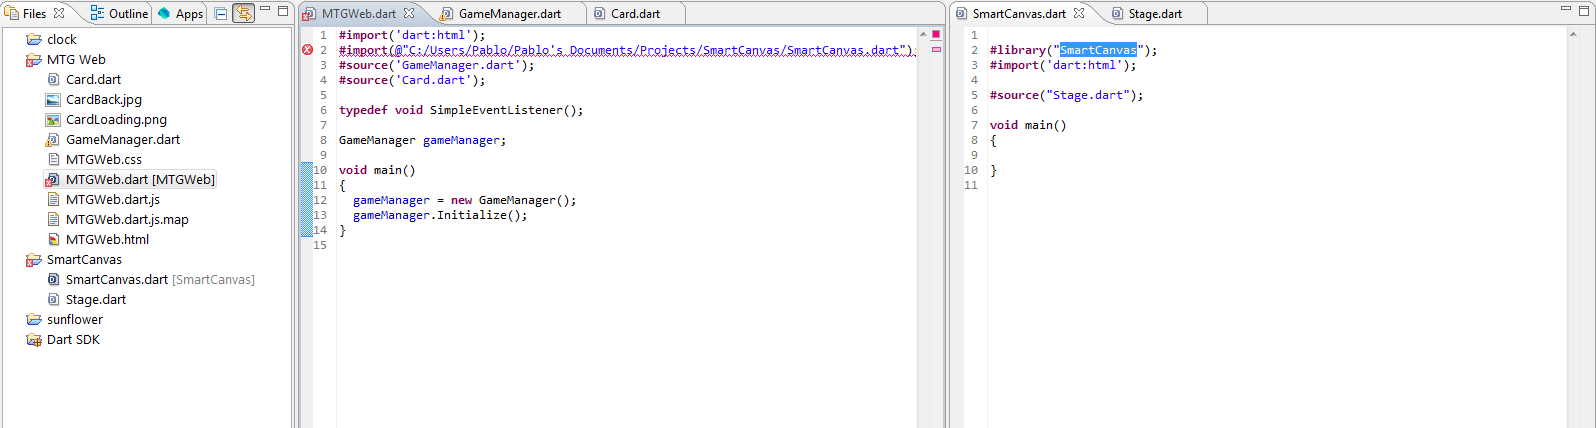Image resolution: width=1596 pixels, height=428 pixels.
Task: Click the gameManager.Initialize(); line
Action: [440, 215]
